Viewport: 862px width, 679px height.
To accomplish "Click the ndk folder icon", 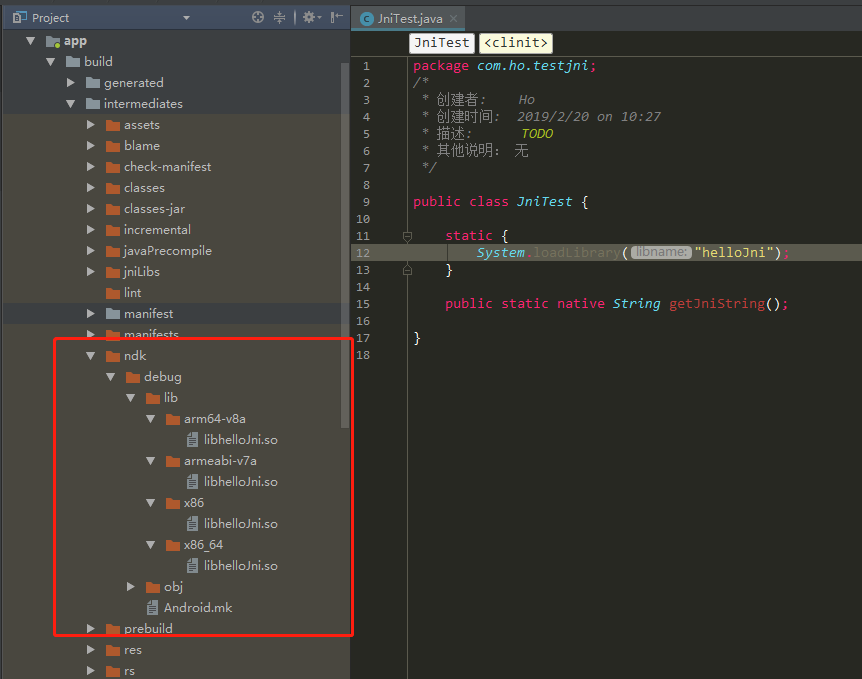I will click(113, 356).
